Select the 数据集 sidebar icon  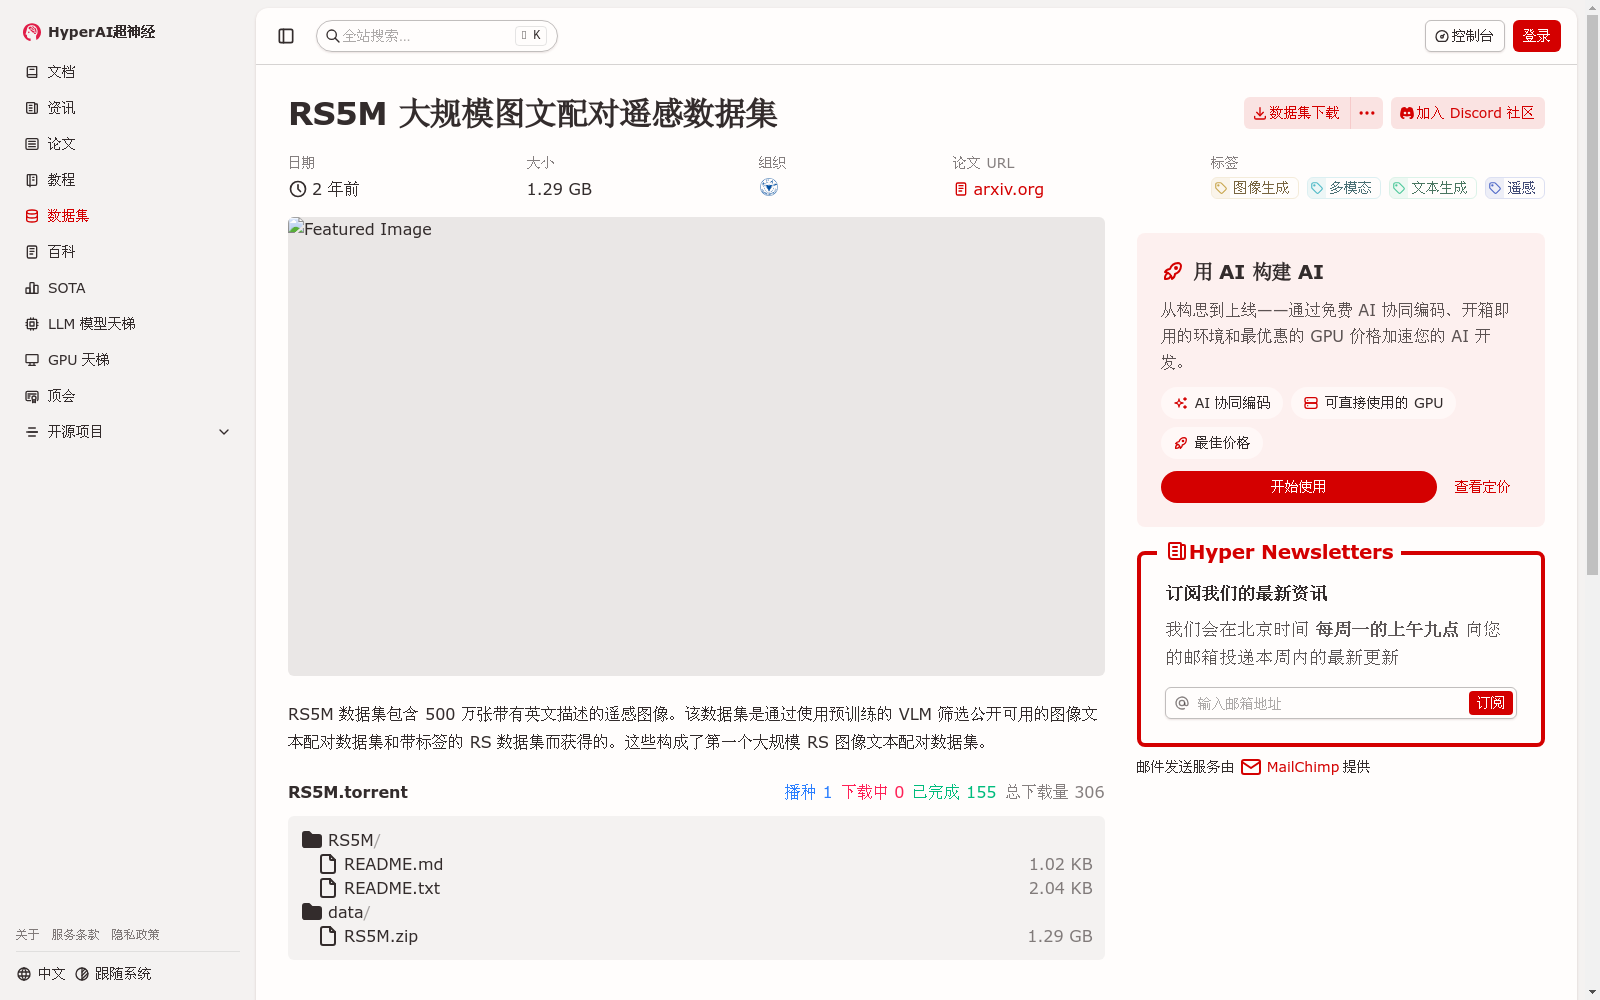(x=31, y=215)
